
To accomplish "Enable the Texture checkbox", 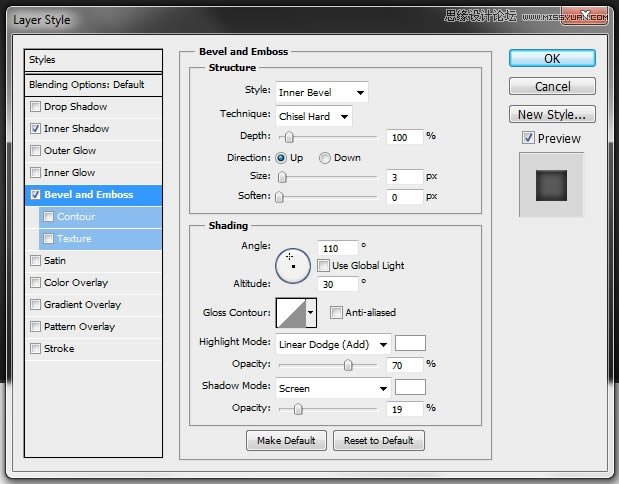I will [x=49, y=238].
